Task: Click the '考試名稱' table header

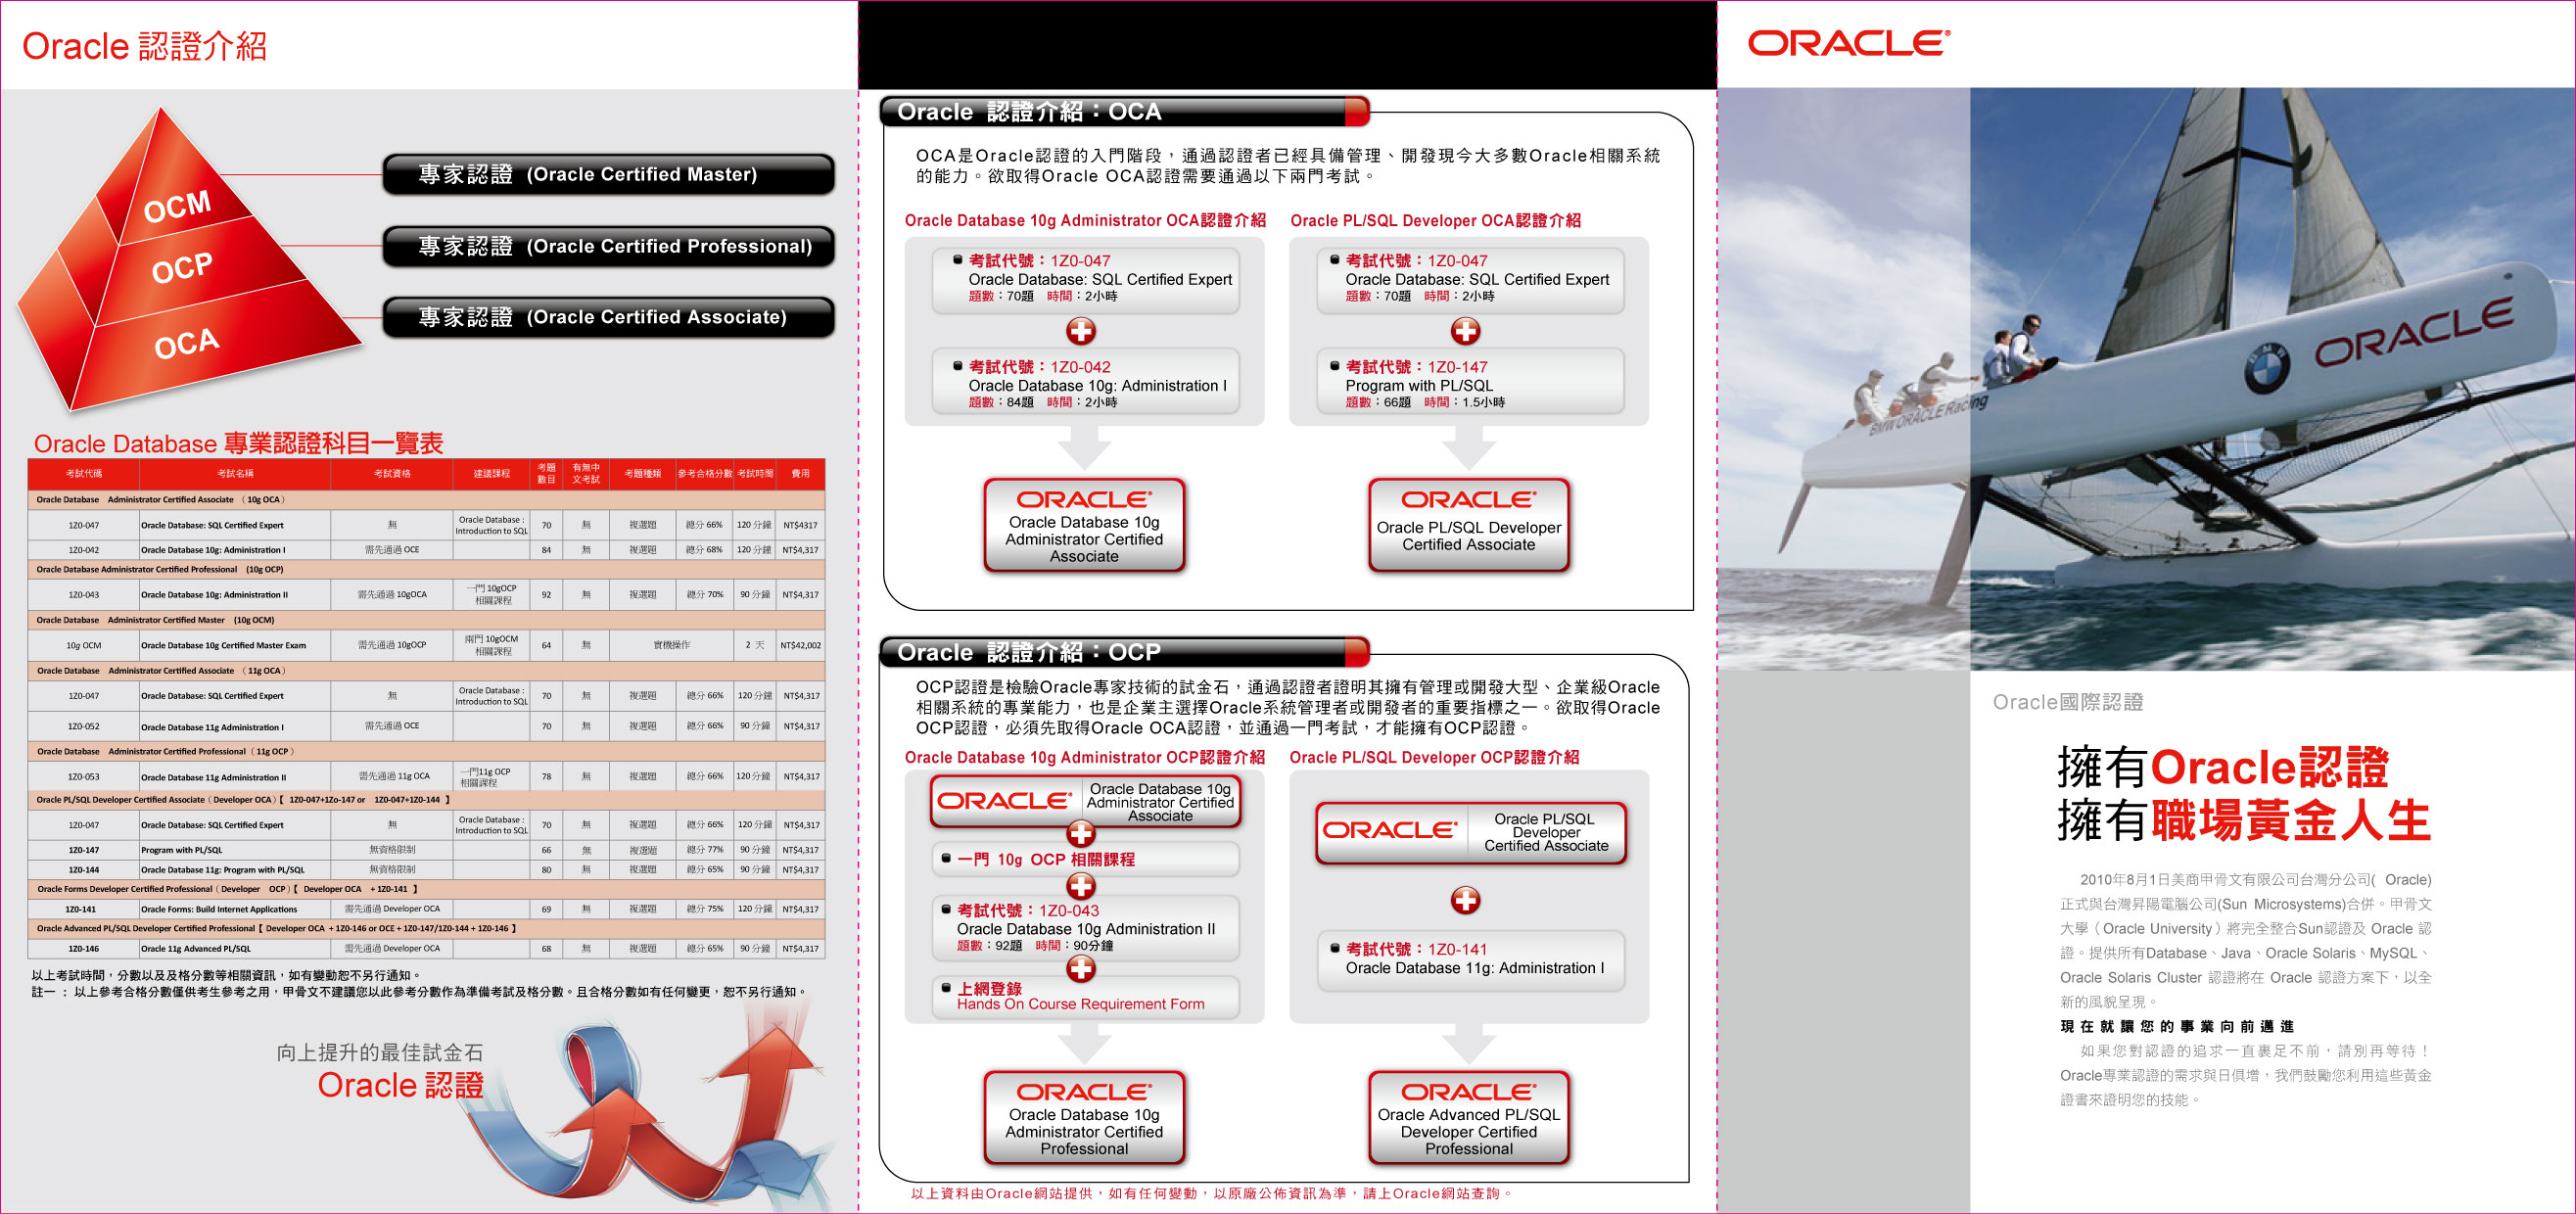Action: 235,474
